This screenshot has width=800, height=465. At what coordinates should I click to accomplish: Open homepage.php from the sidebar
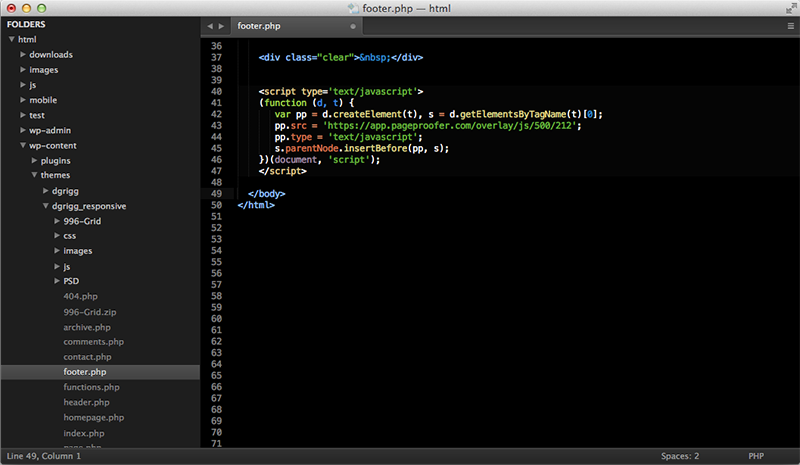pos(93,418)
